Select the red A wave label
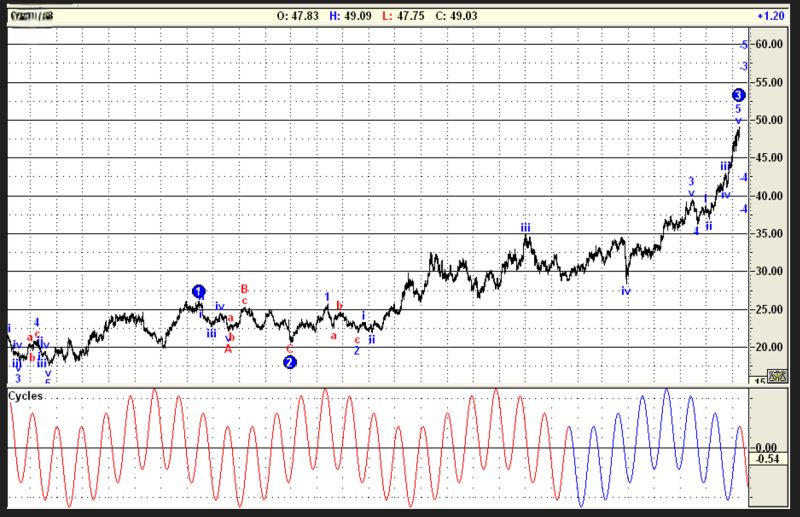Screen dimensions: 800x517 [228, 349]
